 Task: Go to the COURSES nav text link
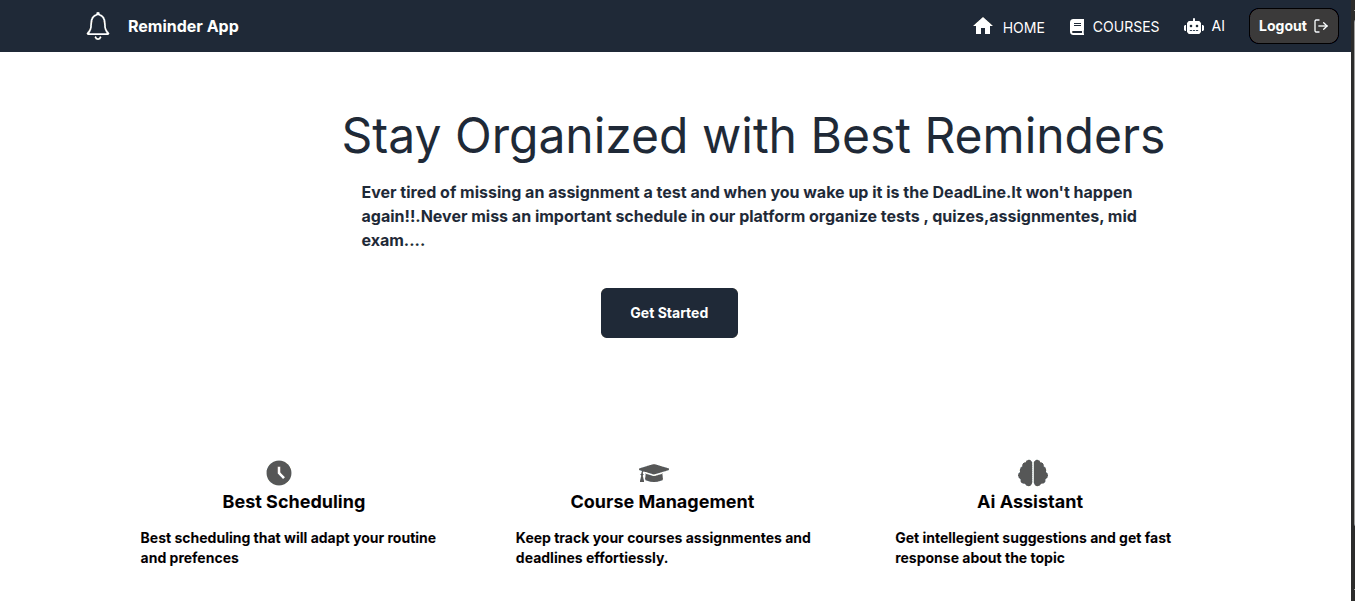1125,27
